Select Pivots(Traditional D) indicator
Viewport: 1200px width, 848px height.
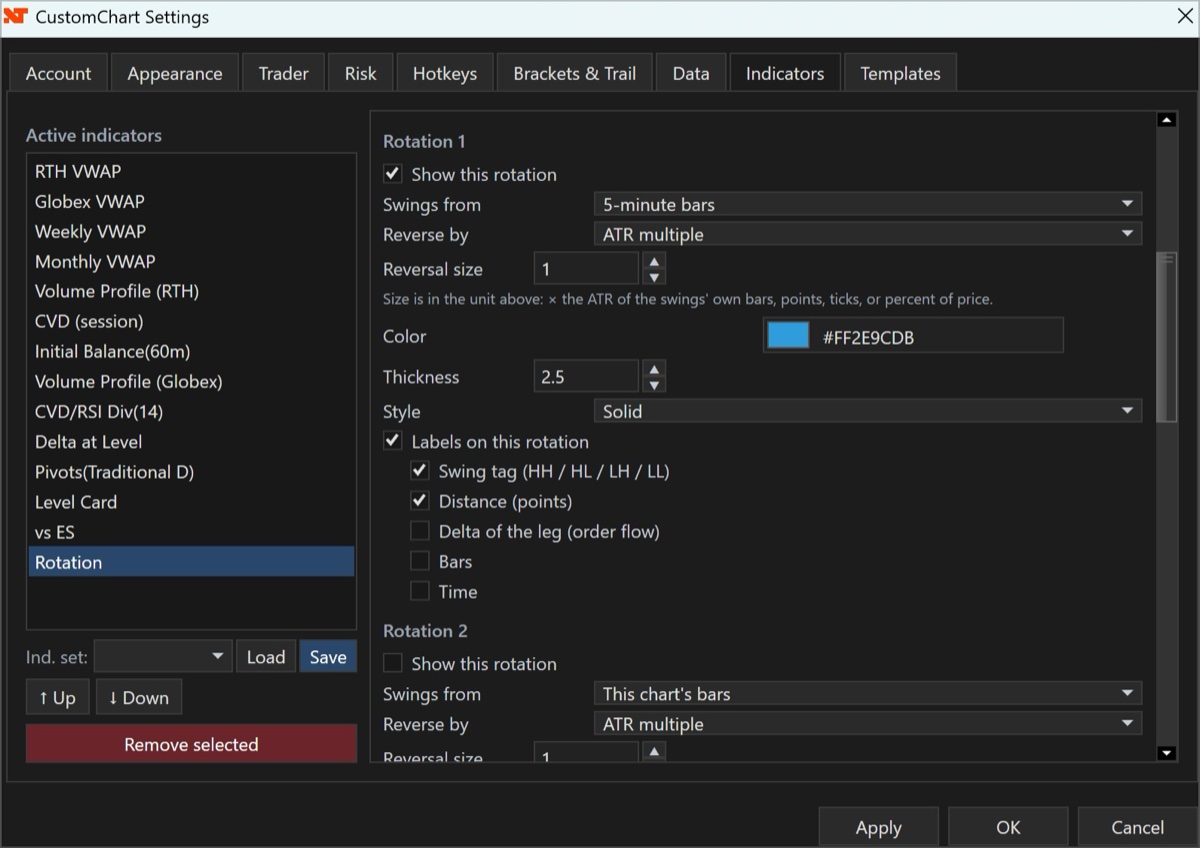coord(191,471)
